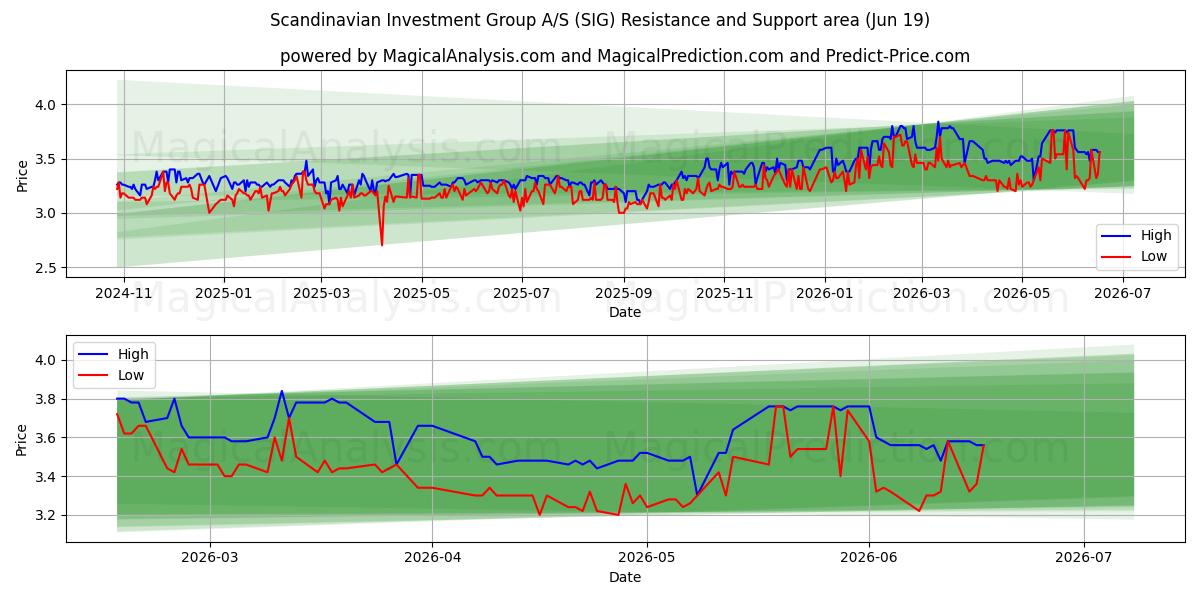Click the '2025-05' x-axis tick label
Viewport: 1200px width, 600px height.
421,293
